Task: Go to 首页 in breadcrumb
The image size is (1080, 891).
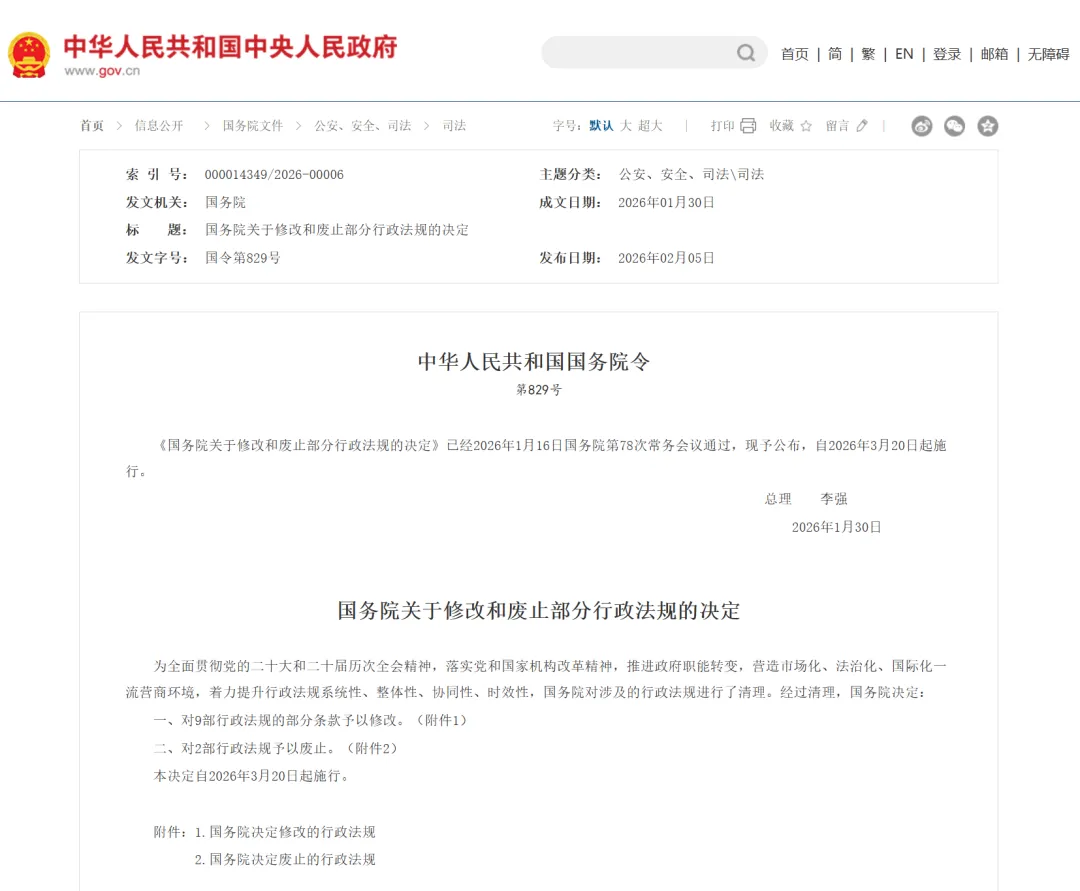Action: click(92, 125)
